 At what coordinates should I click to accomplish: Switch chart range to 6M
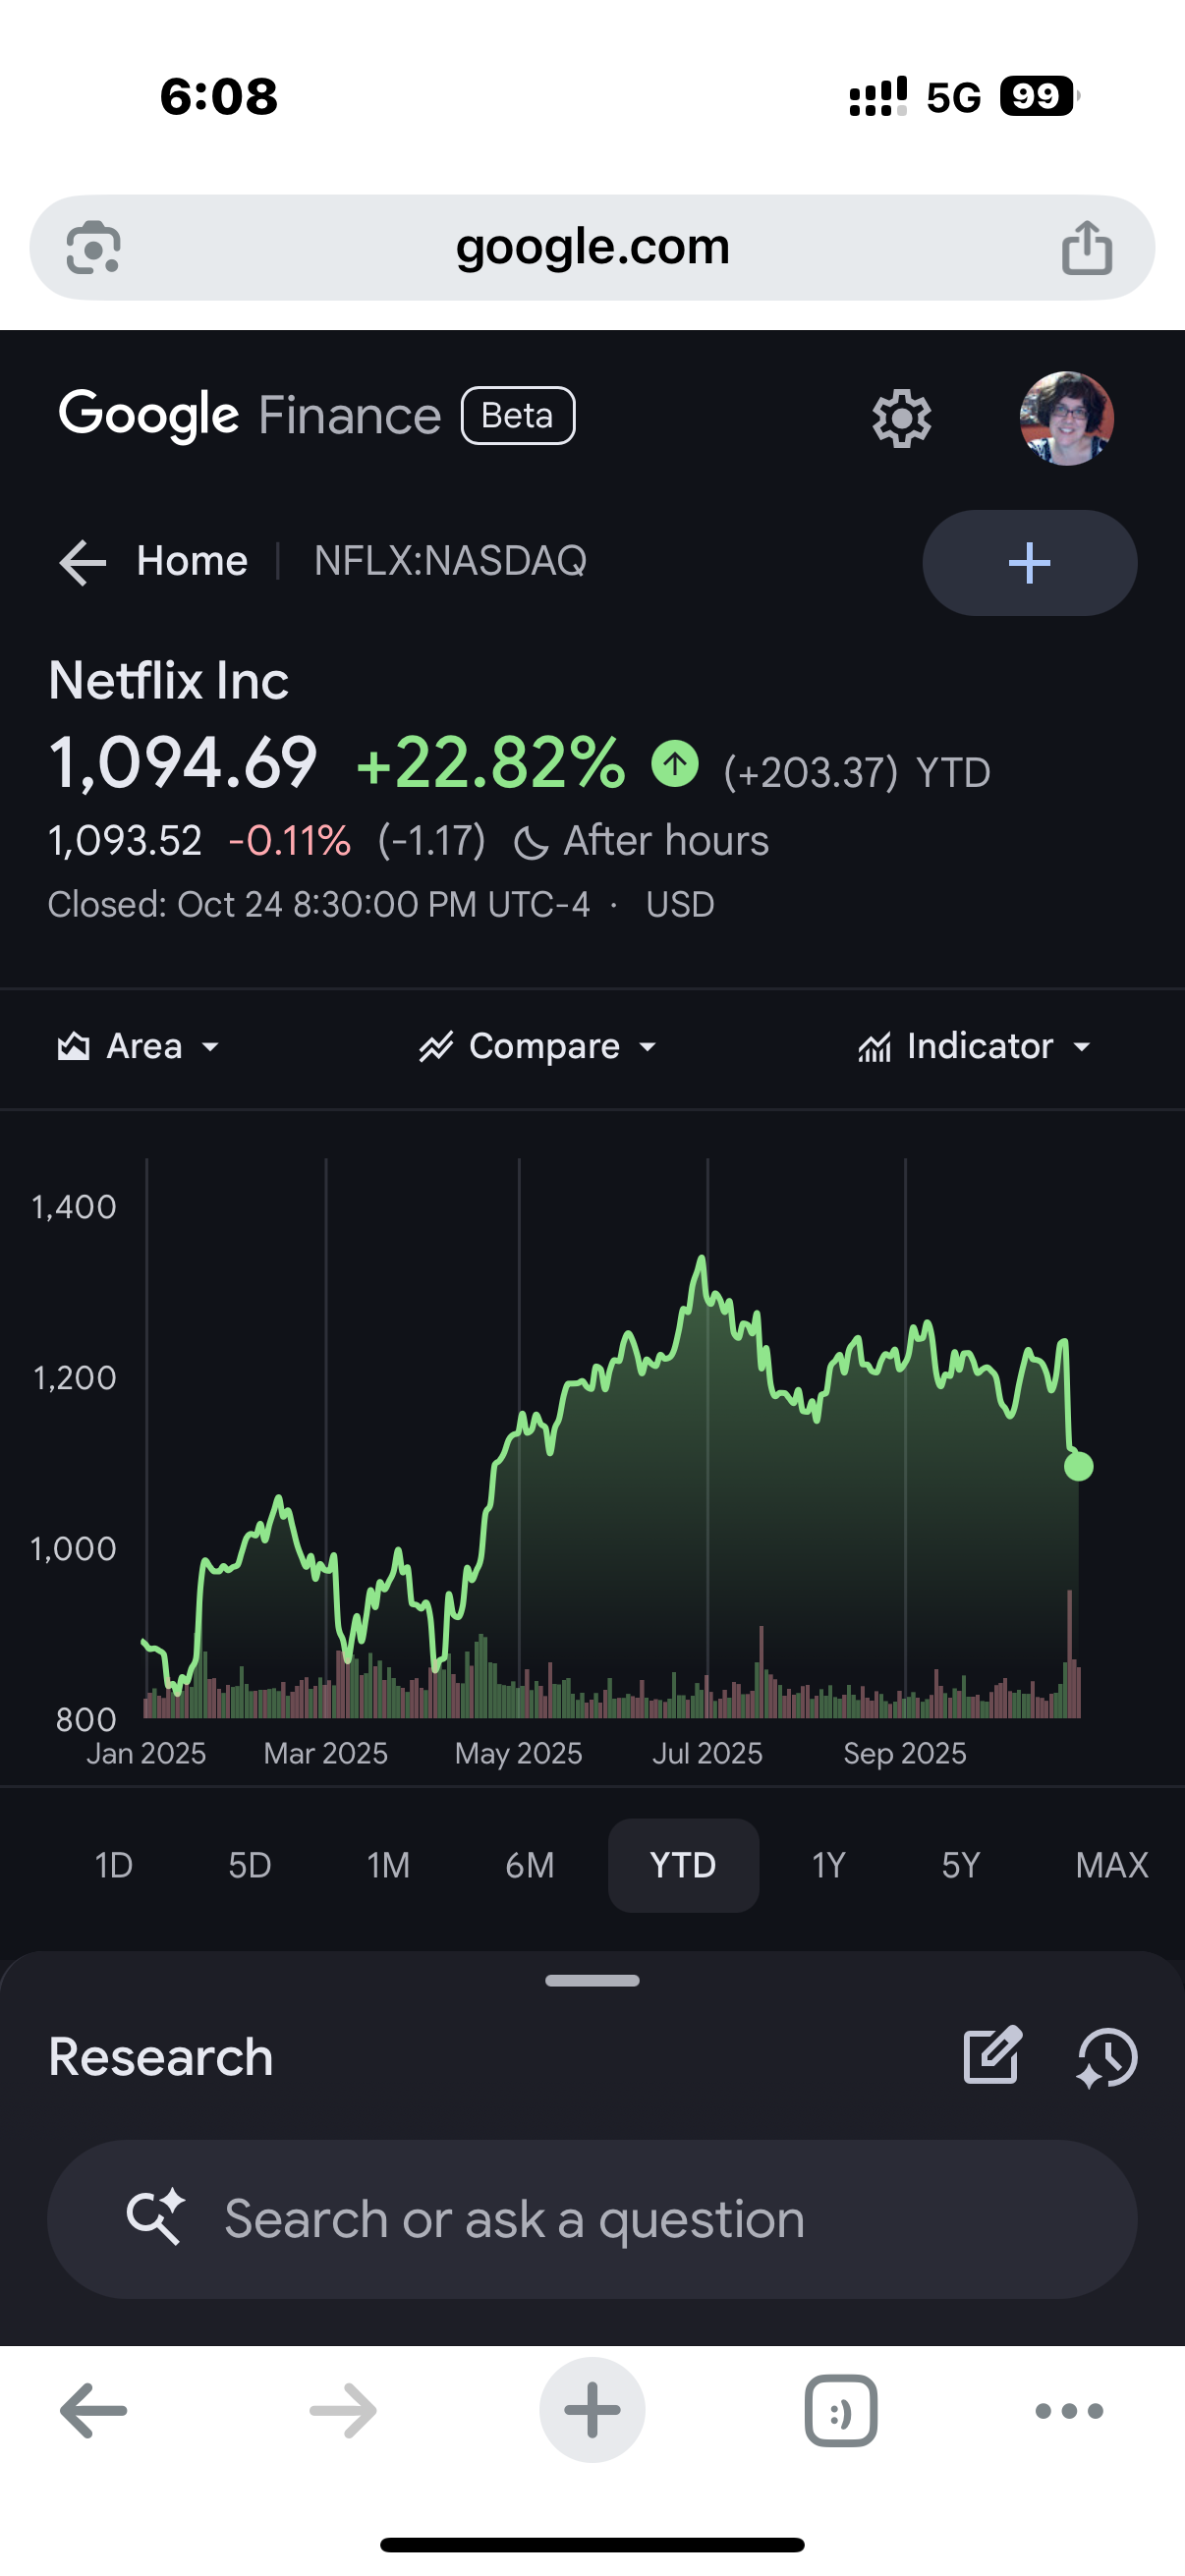pyautogui.click(x=529, y=1865)
